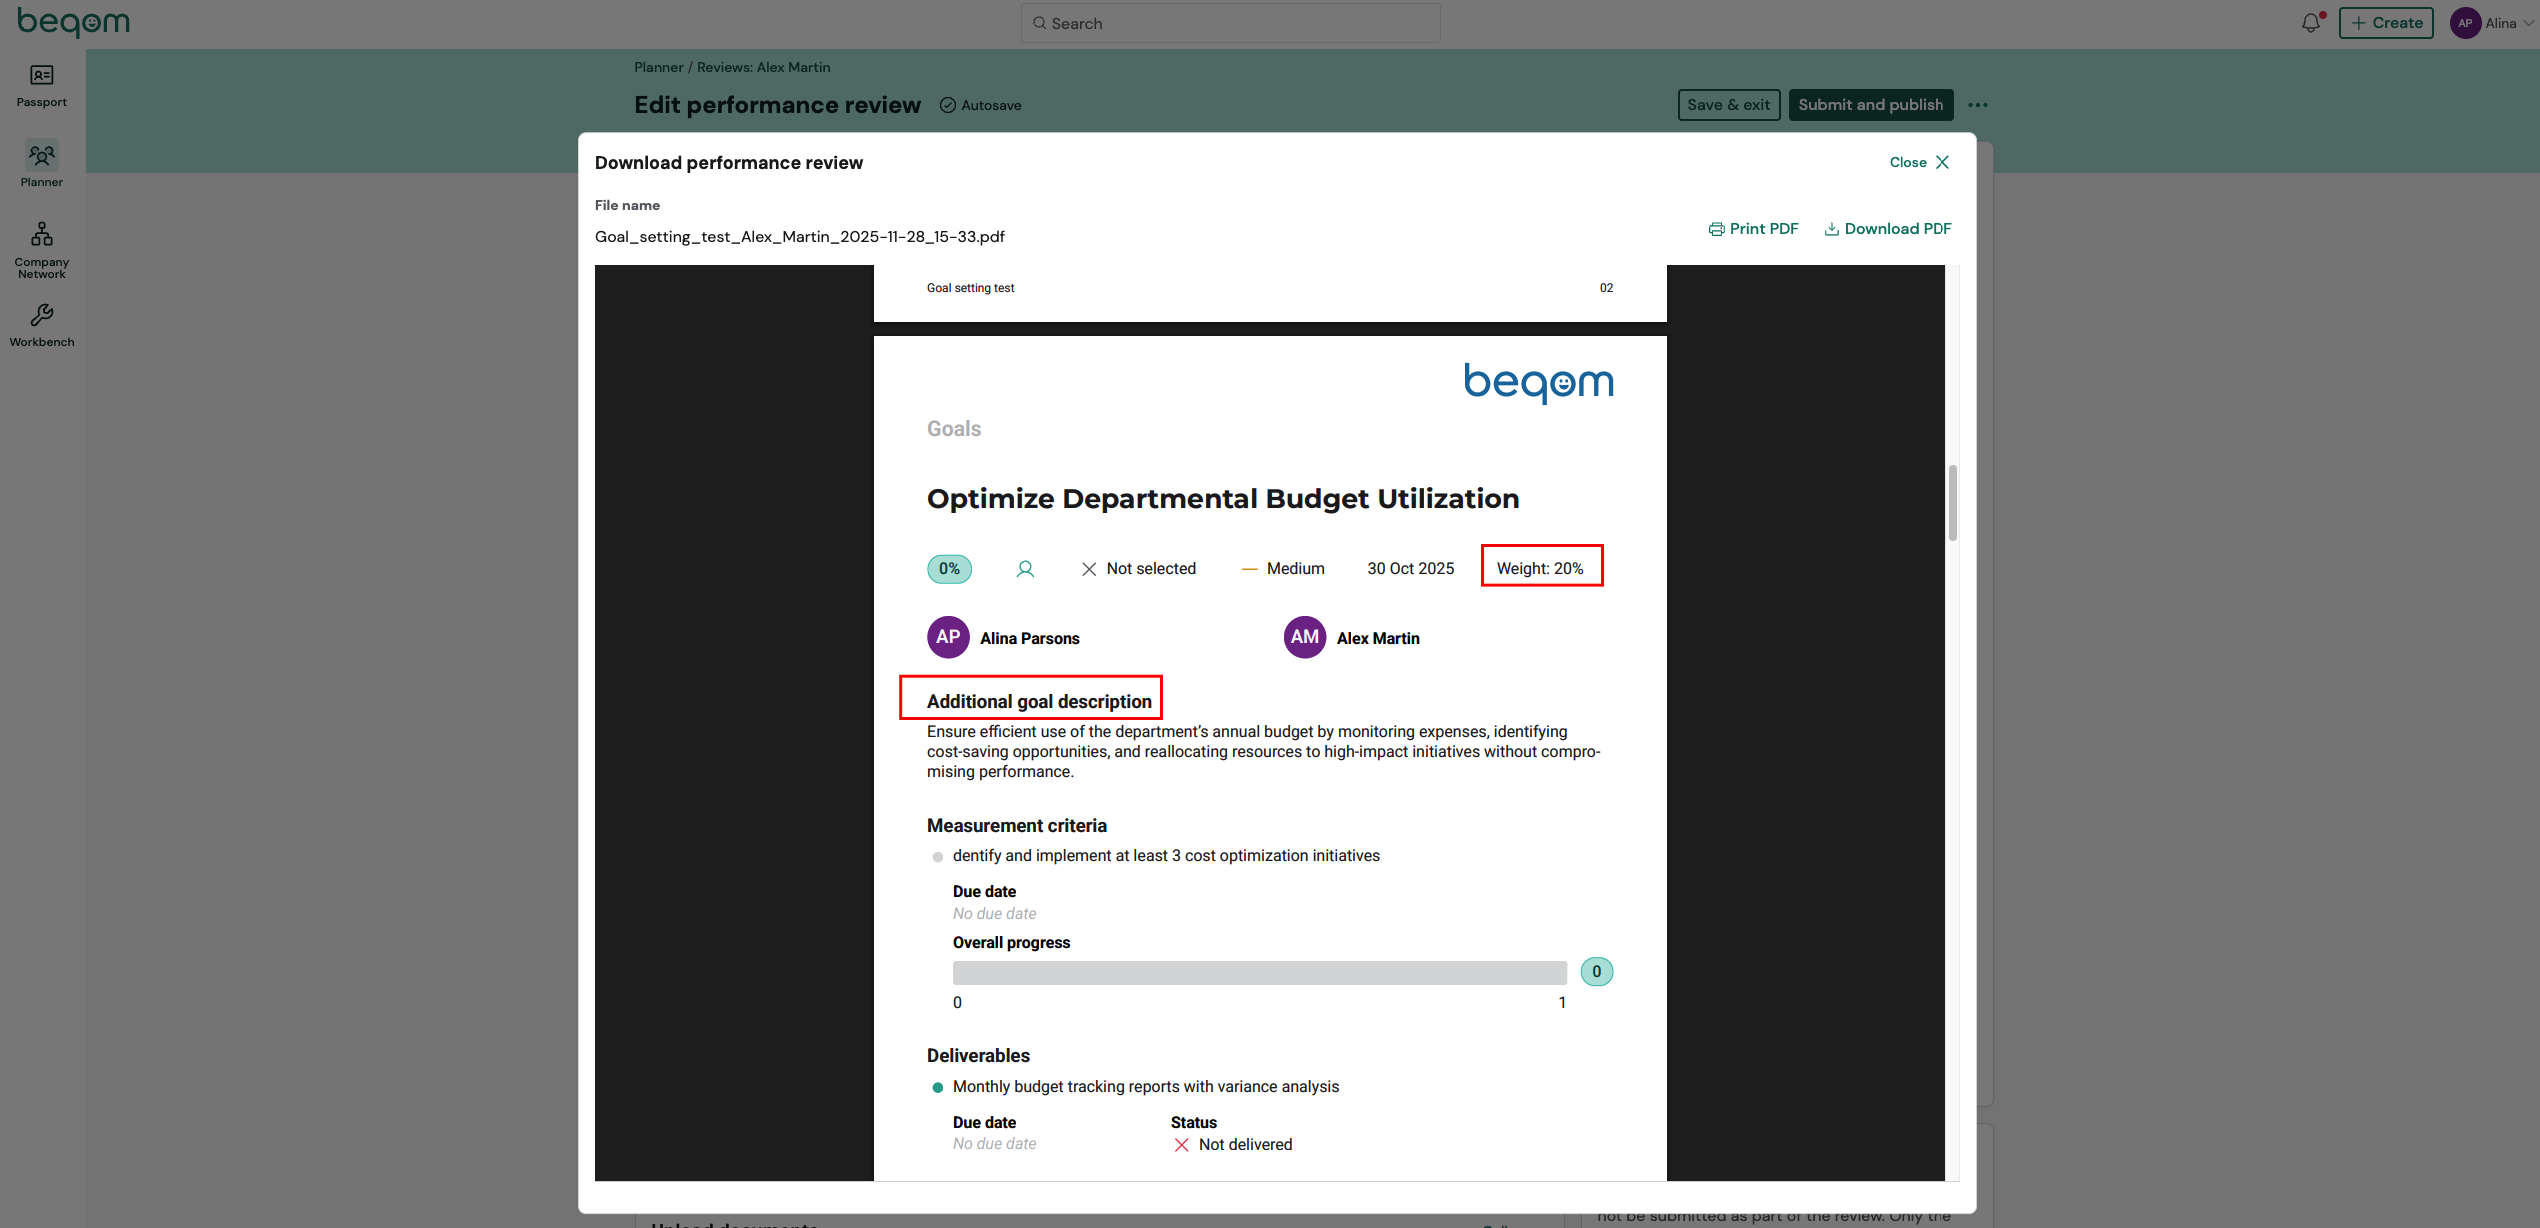
Task: Click Submit and publish button
Action: pyautogui.click(x=1870, y=105)
